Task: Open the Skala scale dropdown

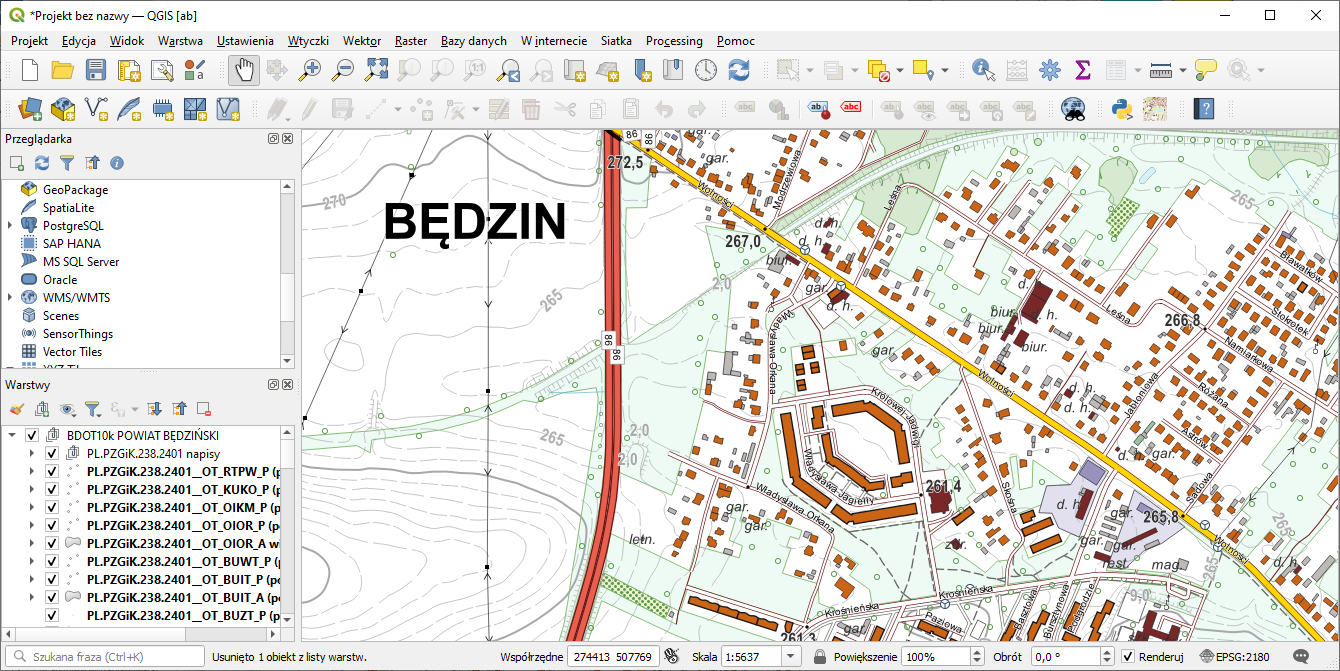Action: 791,657
